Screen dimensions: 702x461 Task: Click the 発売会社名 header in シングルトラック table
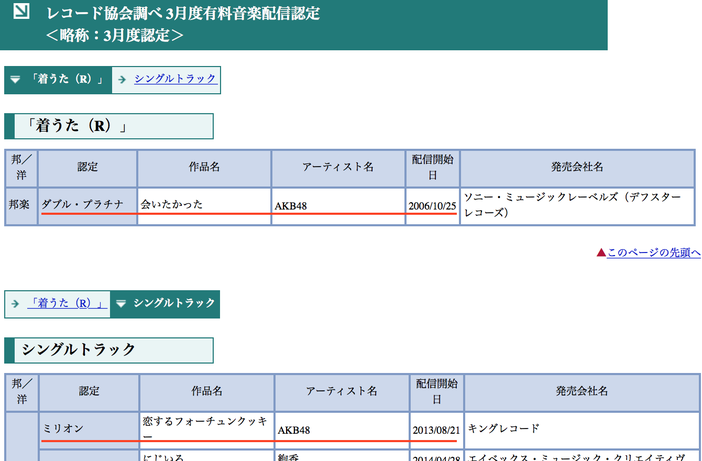(582, 392)
